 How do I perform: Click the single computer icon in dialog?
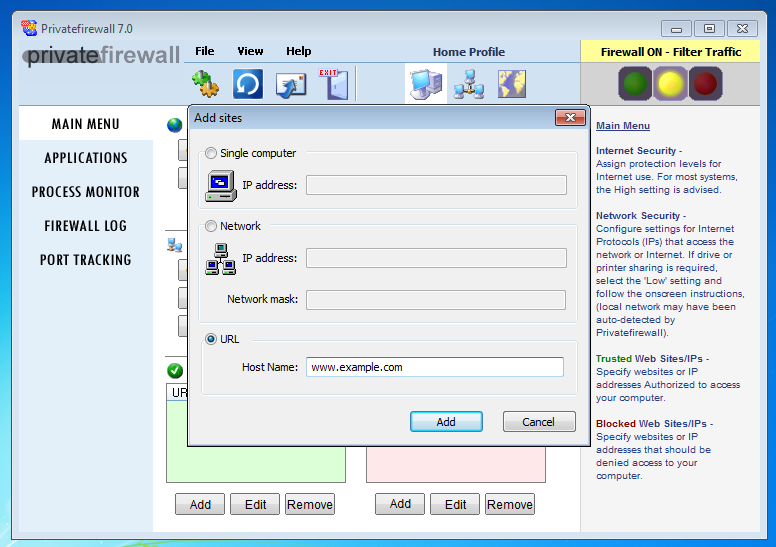click(x=221, y=186)
